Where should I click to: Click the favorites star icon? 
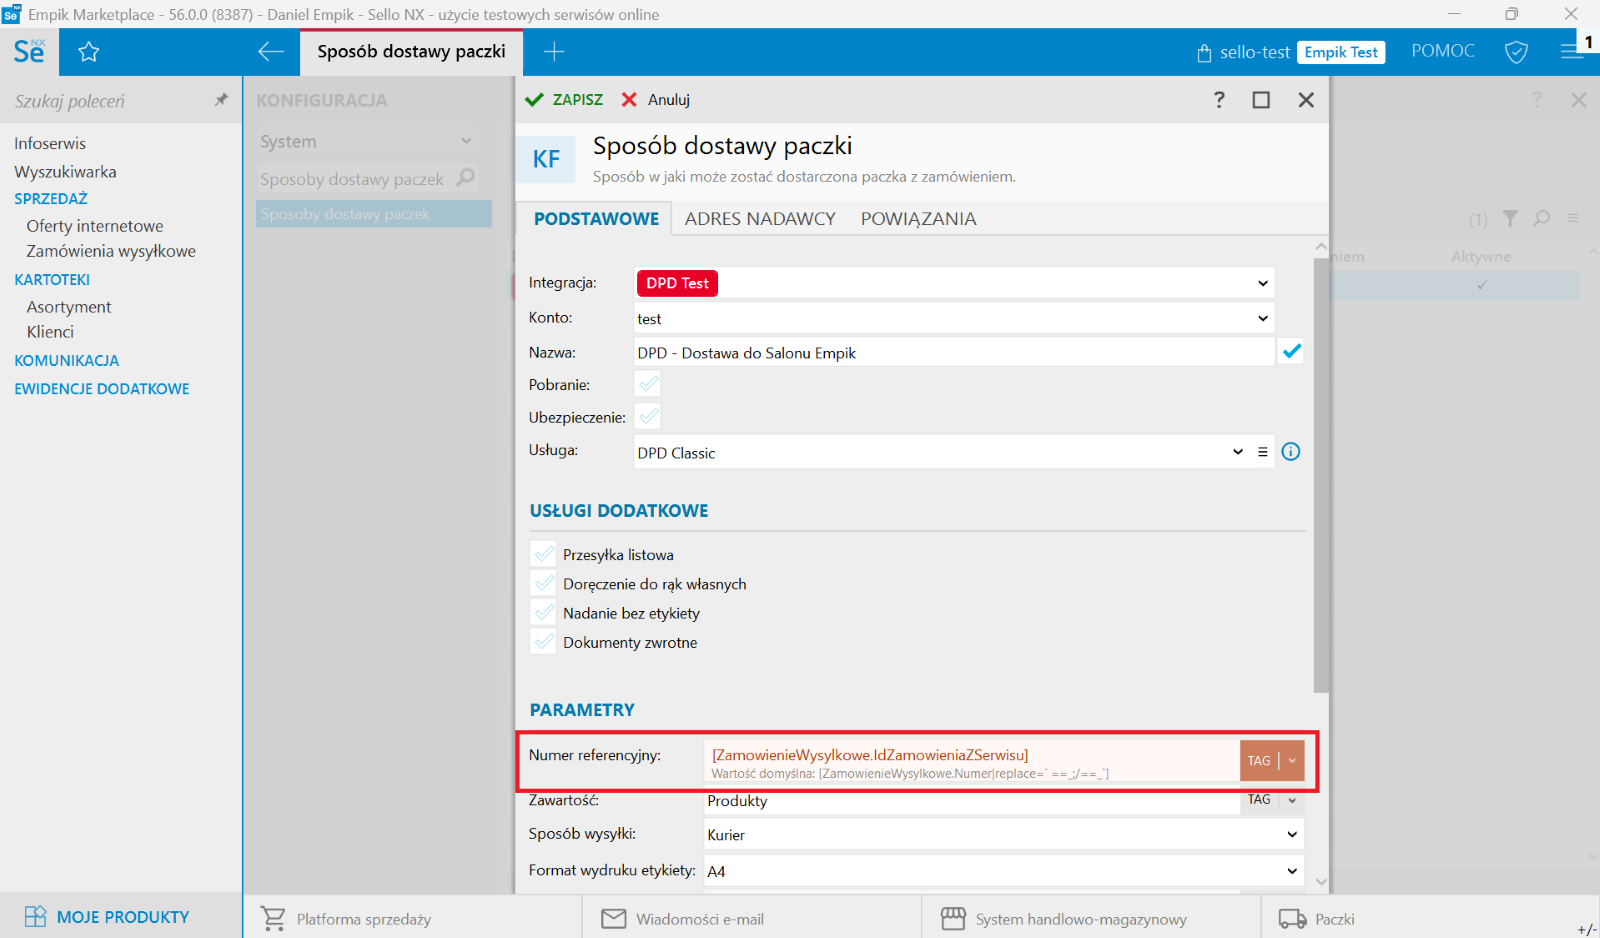tap(89, 52)
